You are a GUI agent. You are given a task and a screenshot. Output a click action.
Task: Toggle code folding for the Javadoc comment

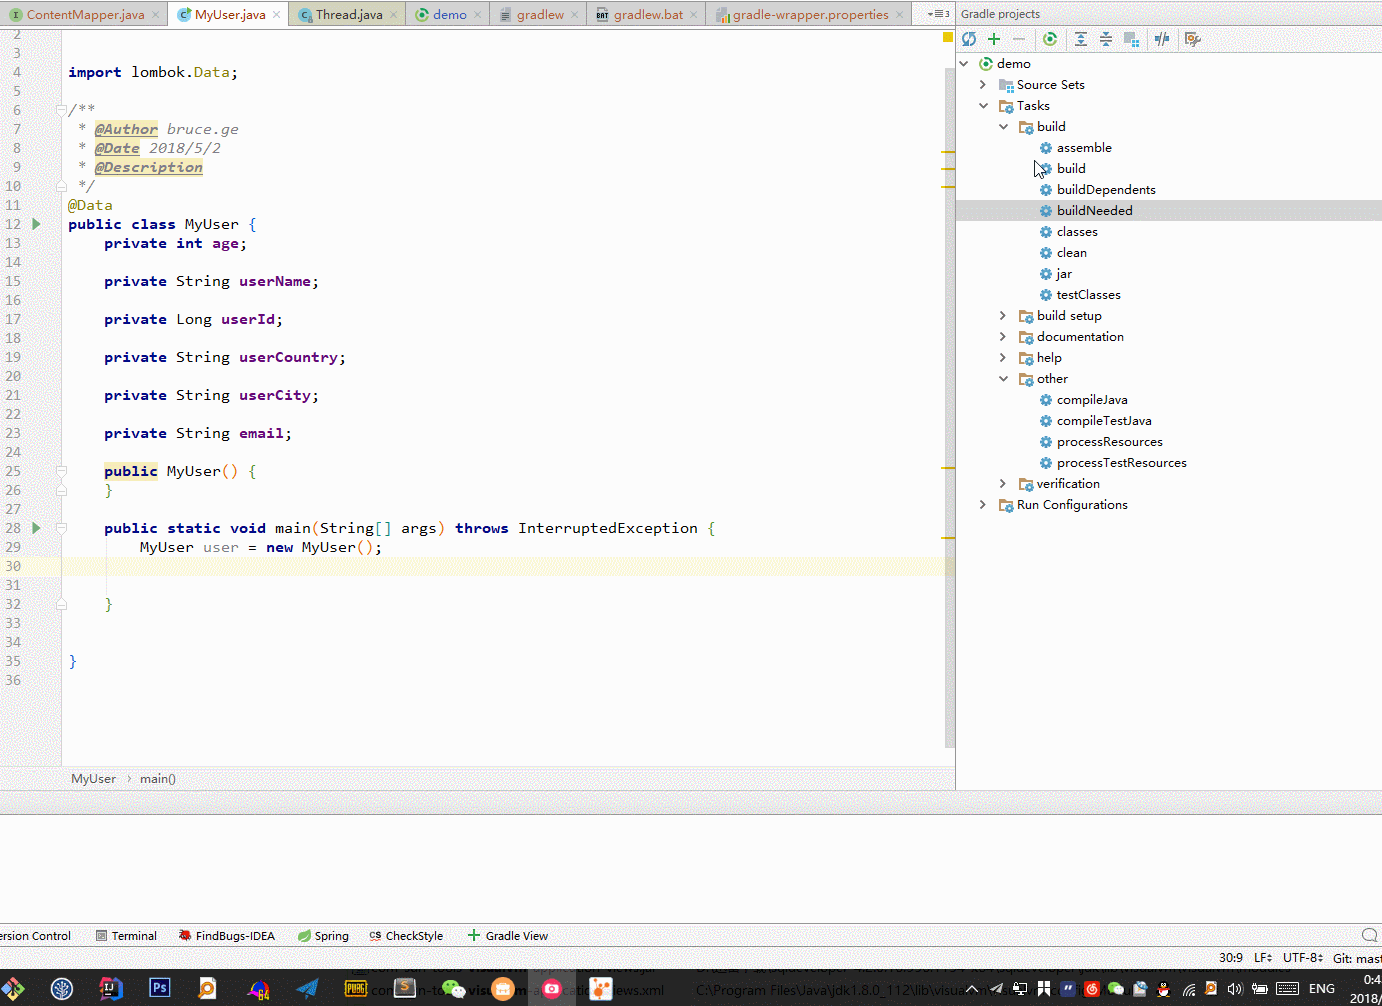pos(61,110)
